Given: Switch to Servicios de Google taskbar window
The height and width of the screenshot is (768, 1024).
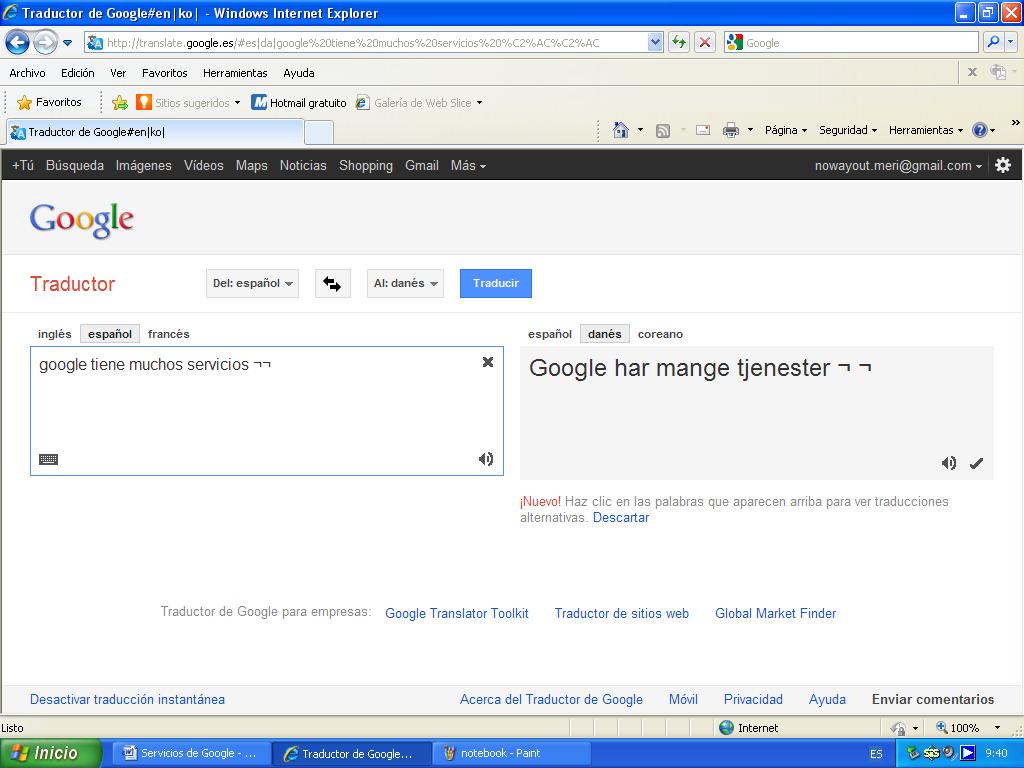Looking at the screenshot, I should pos(191,753).
